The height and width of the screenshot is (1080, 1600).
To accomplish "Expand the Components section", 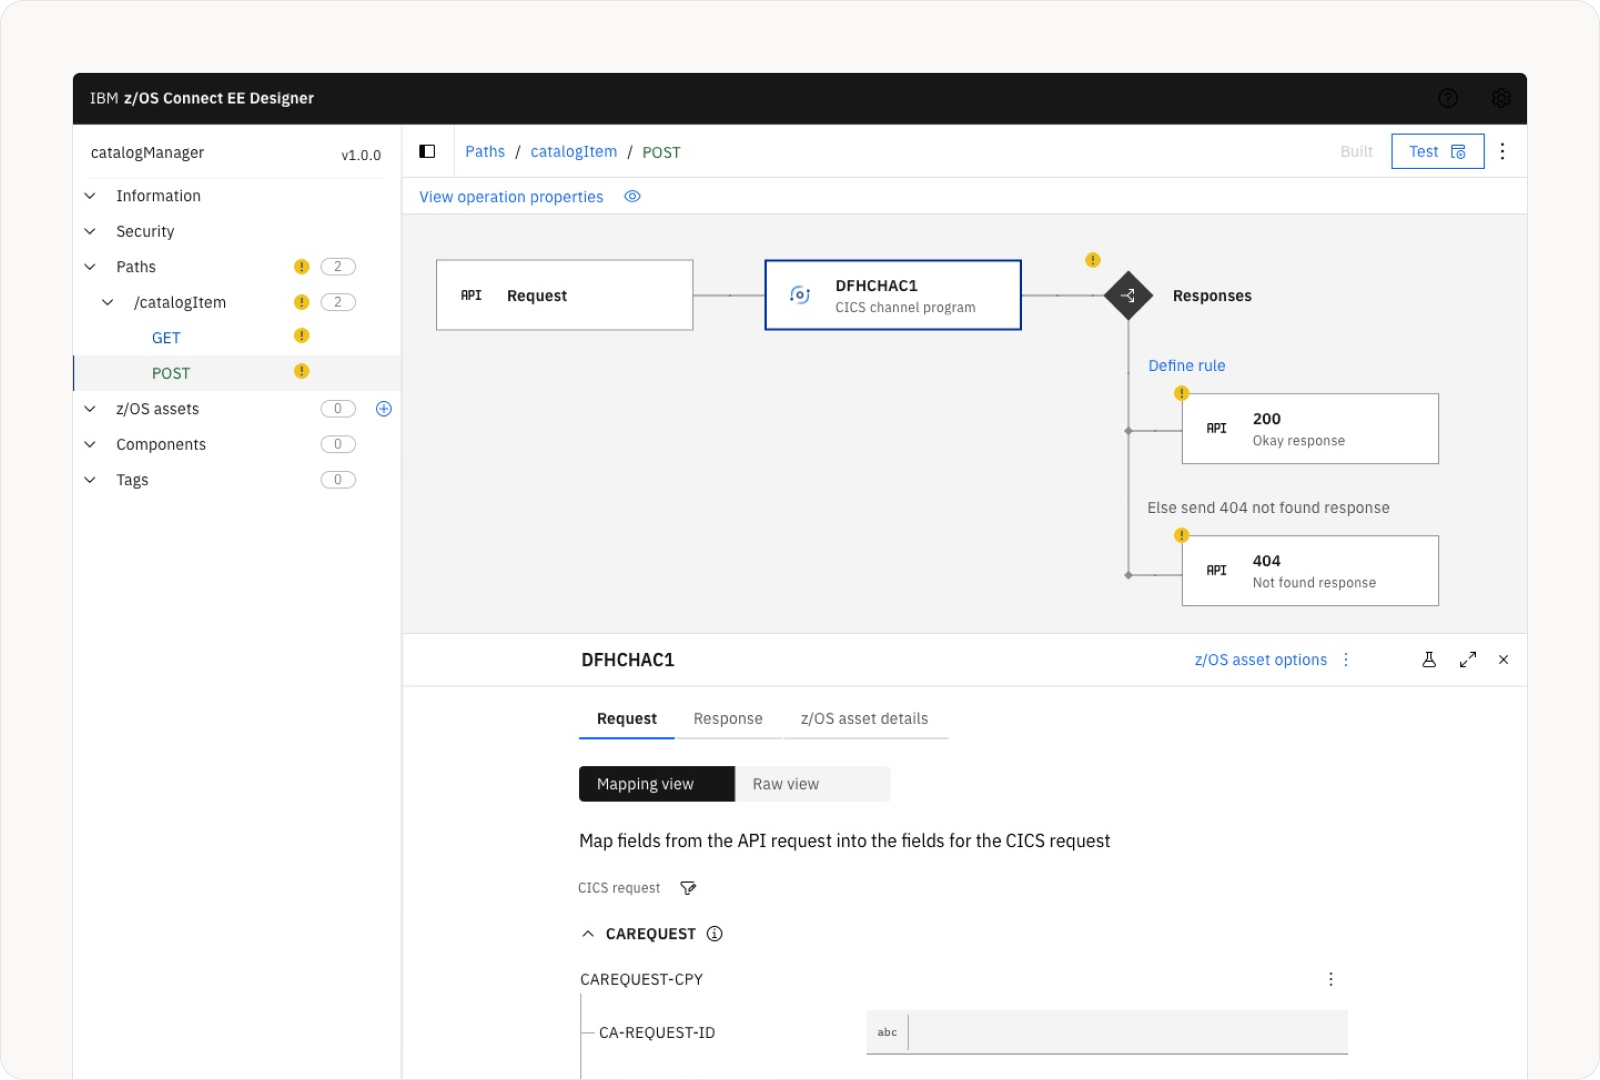I will (x=90, y=445).
